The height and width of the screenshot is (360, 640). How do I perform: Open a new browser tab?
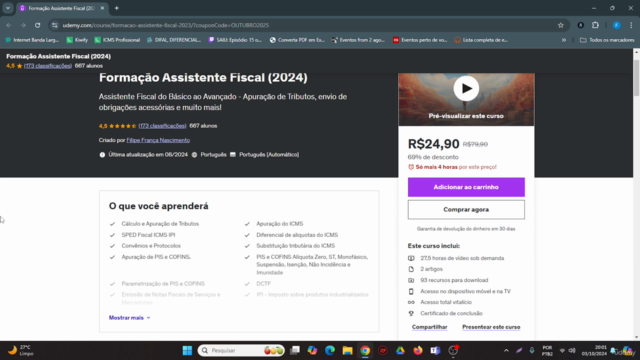click(117, 8)
